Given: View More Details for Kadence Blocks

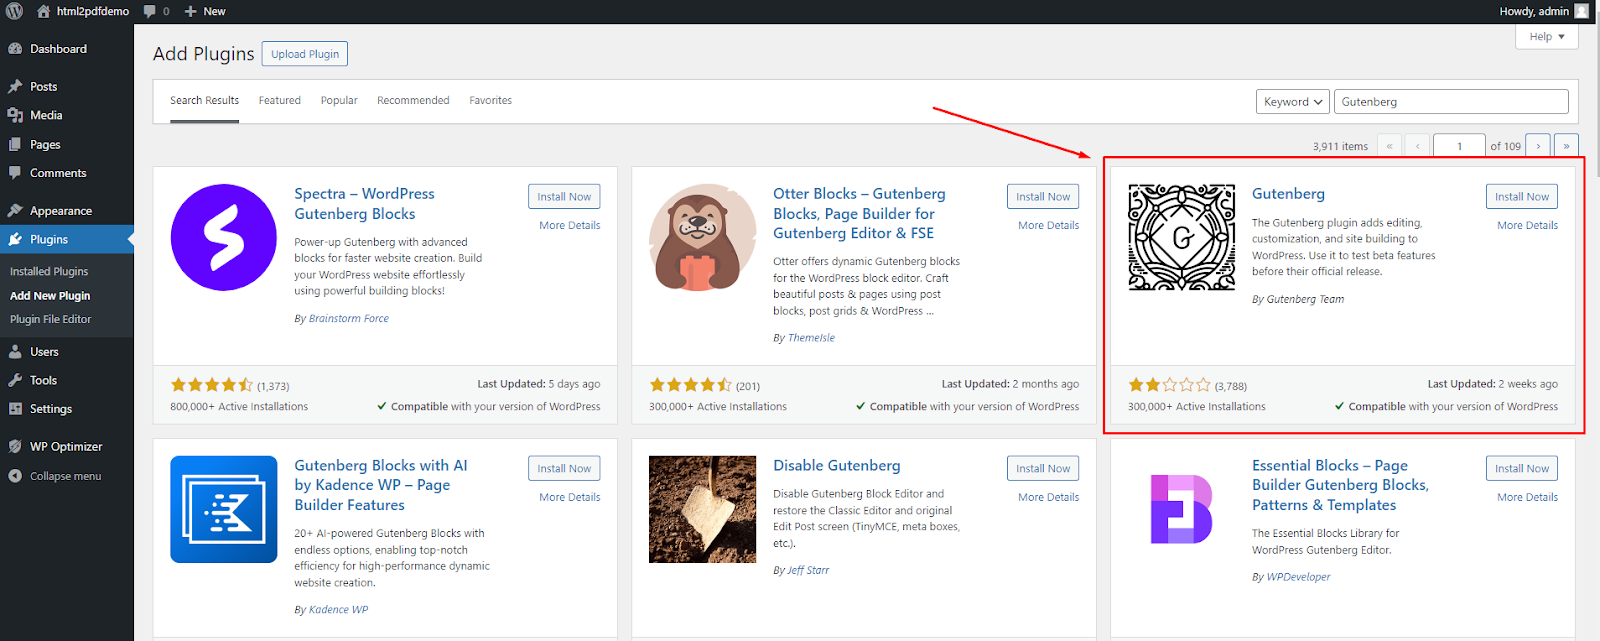Looking at the screenshot, I should tap(570, 498).
